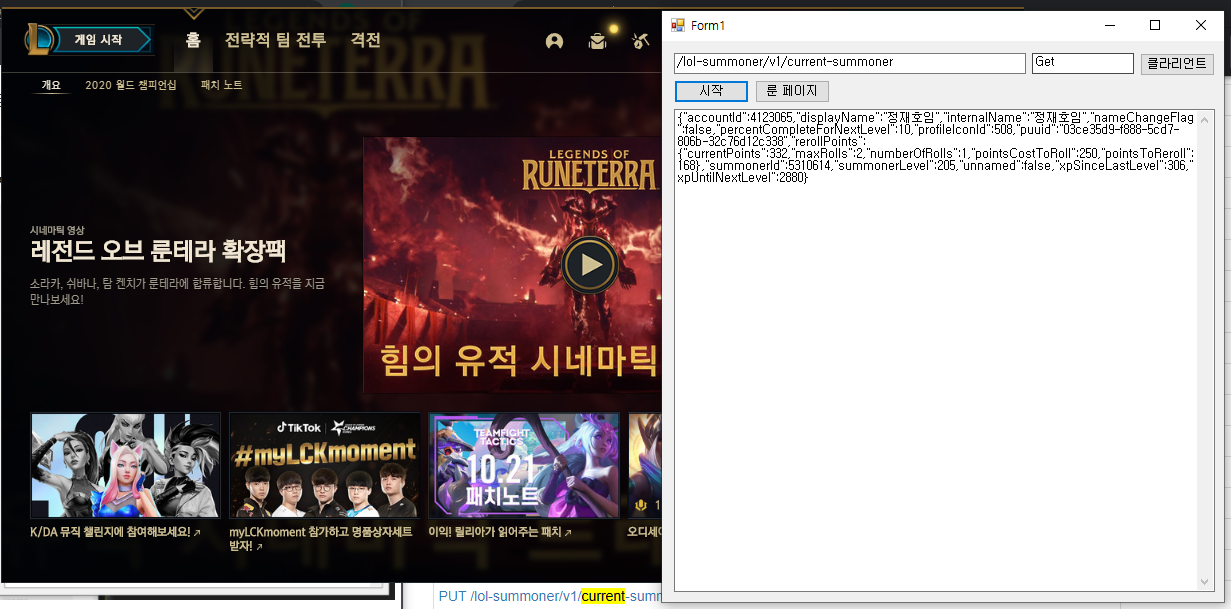Image resolution: width=1231 pixels, height=609 pixels.
Task: Click the /lol-summoner/v1/current-summoner URL field
Action: 850,63
